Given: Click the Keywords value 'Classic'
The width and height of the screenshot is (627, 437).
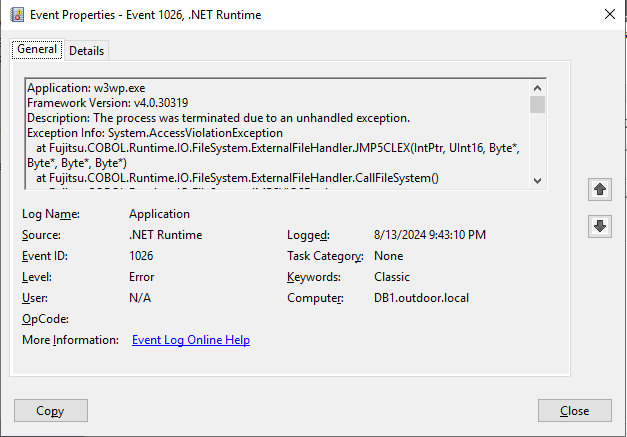Looking at the screenshot, I should (392, 277).
